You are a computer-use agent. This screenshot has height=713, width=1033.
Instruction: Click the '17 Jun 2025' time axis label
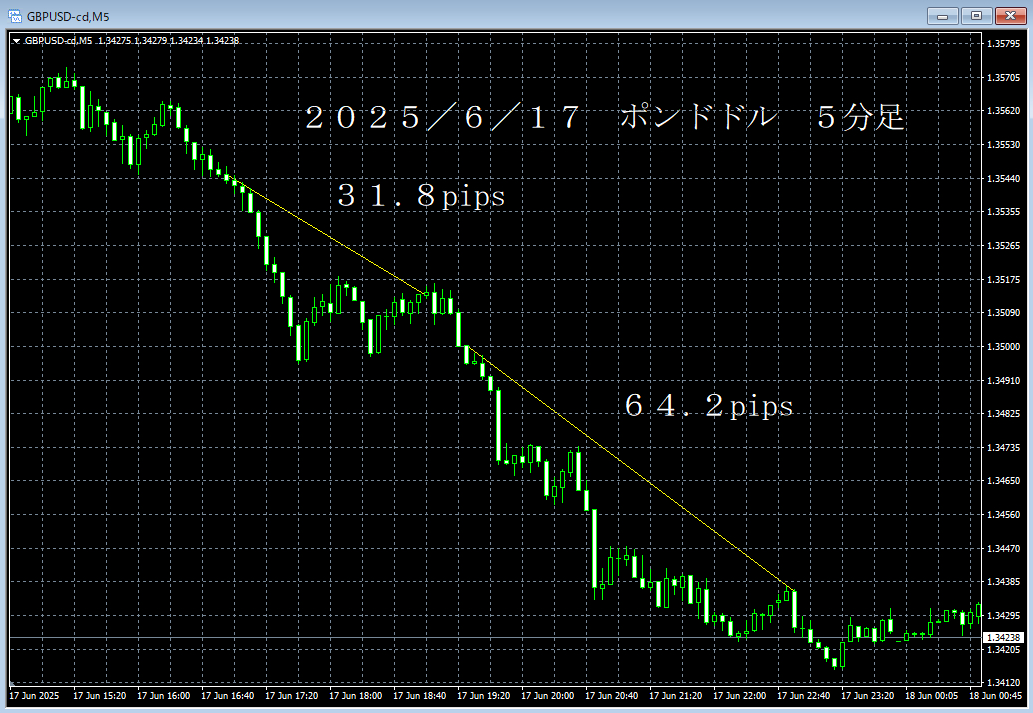34,696
